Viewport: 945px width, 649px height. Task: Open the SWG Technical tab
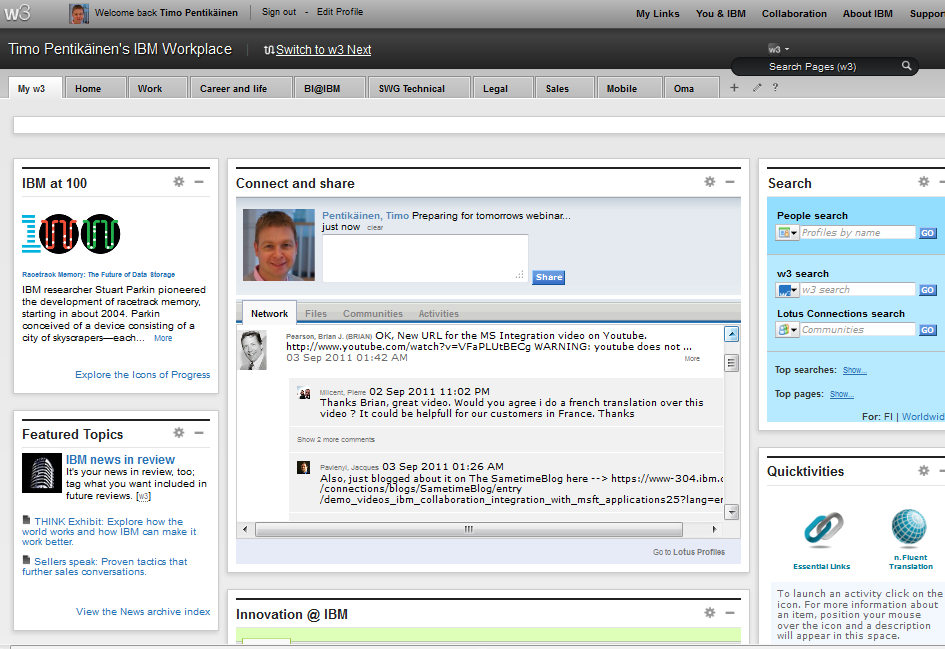pyautogui.click(x=419, y=88)
